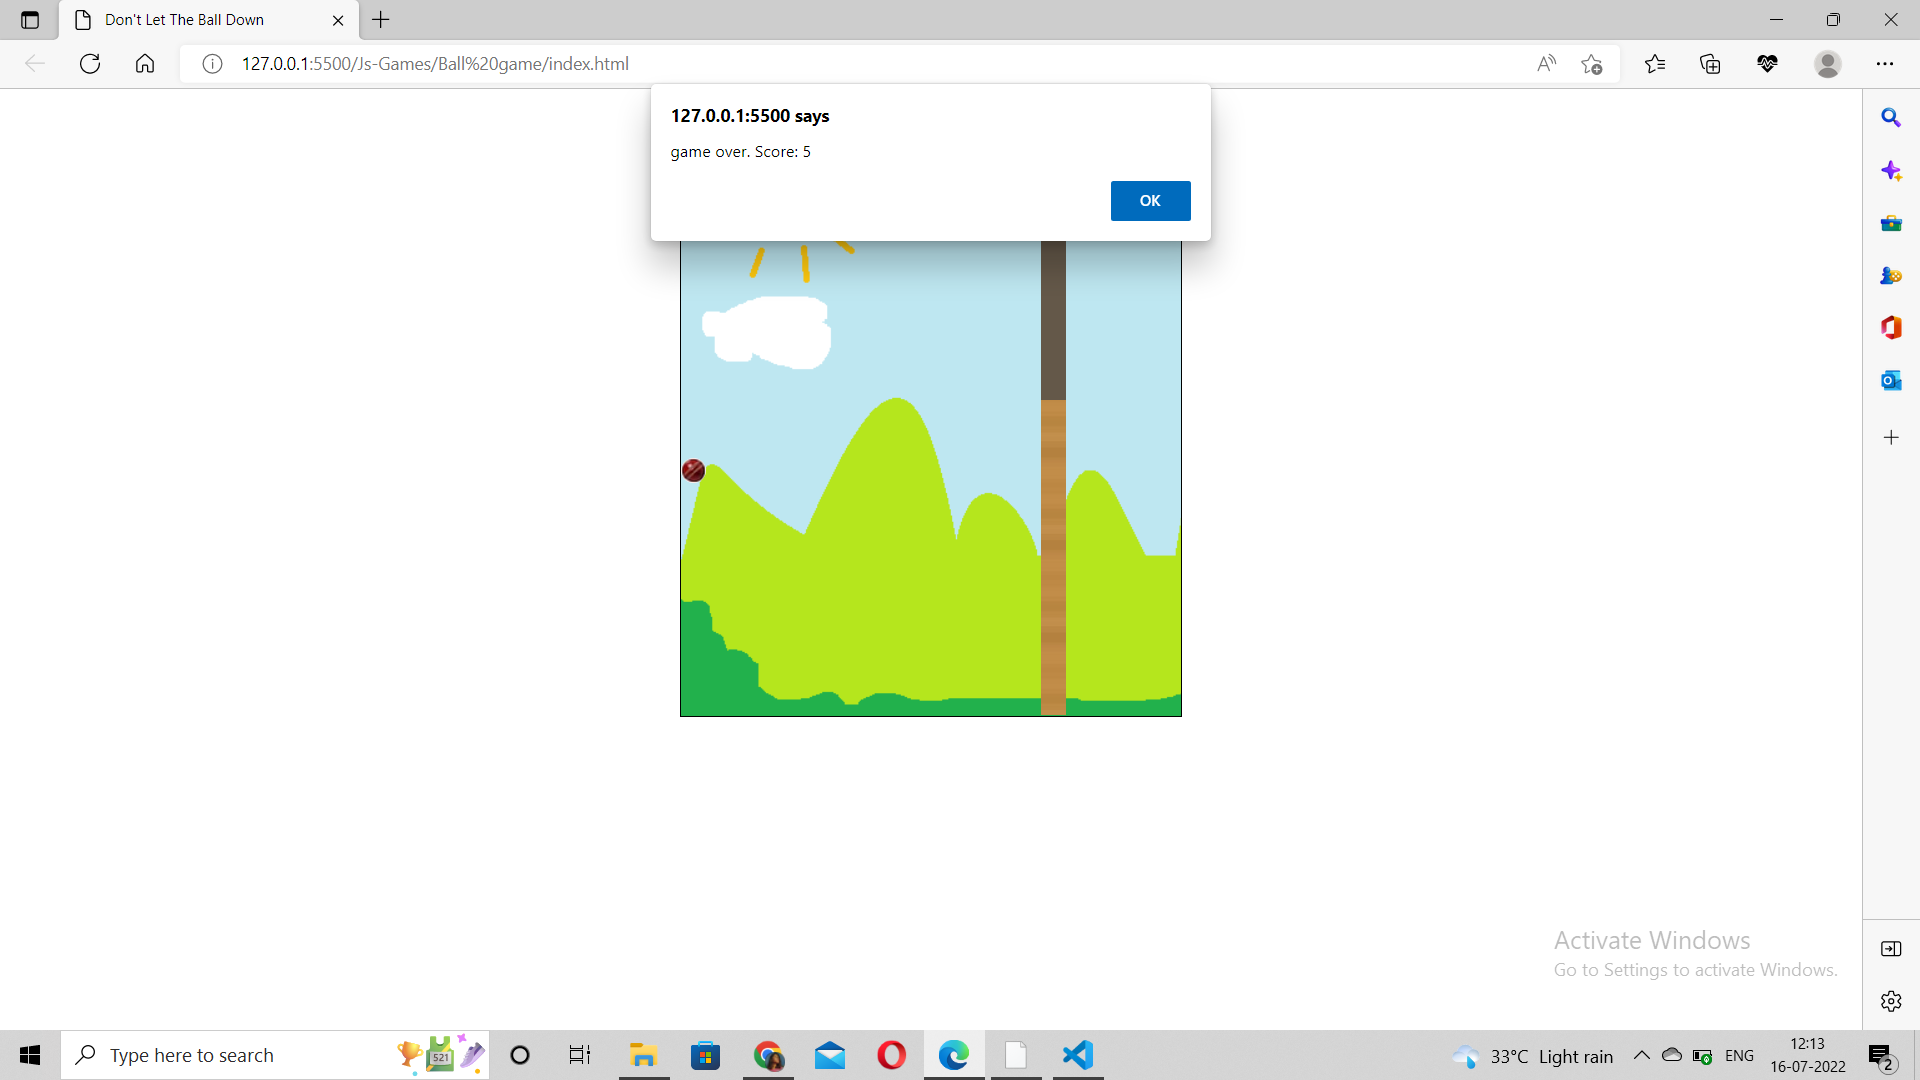Expand hidden icons in the system tray
This screenshot has height=1080, width=1920.
pyautogui.click(x=1640, y=1055)
